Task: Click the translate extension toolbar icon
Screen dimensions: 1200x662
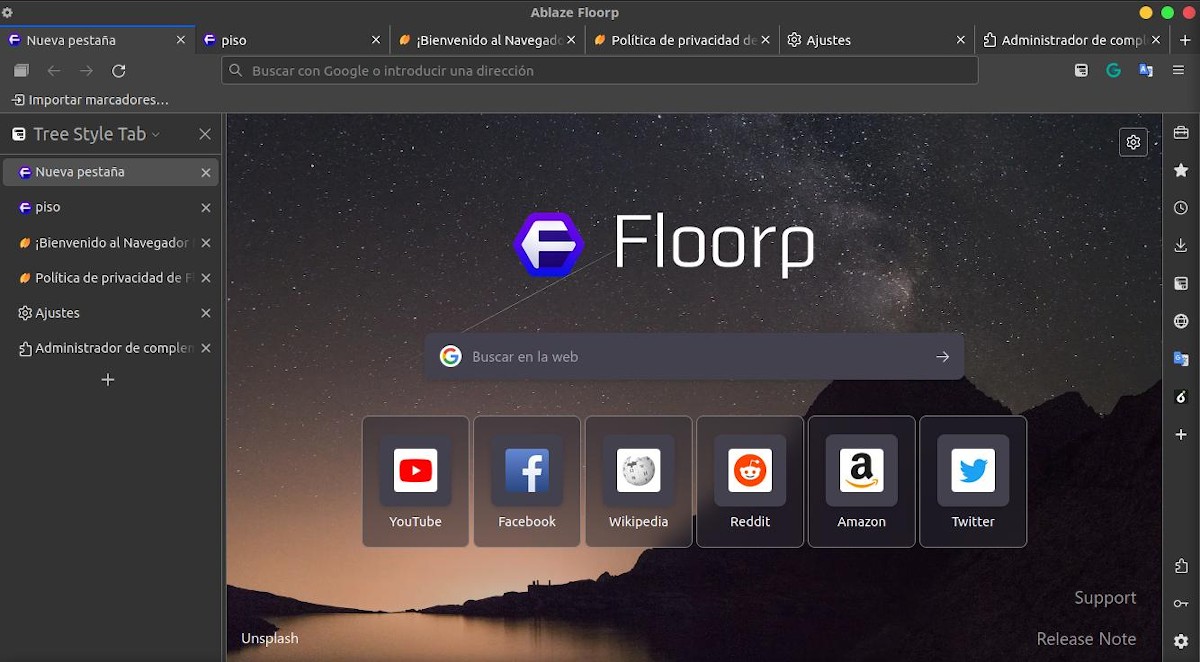Action: 1146,71
